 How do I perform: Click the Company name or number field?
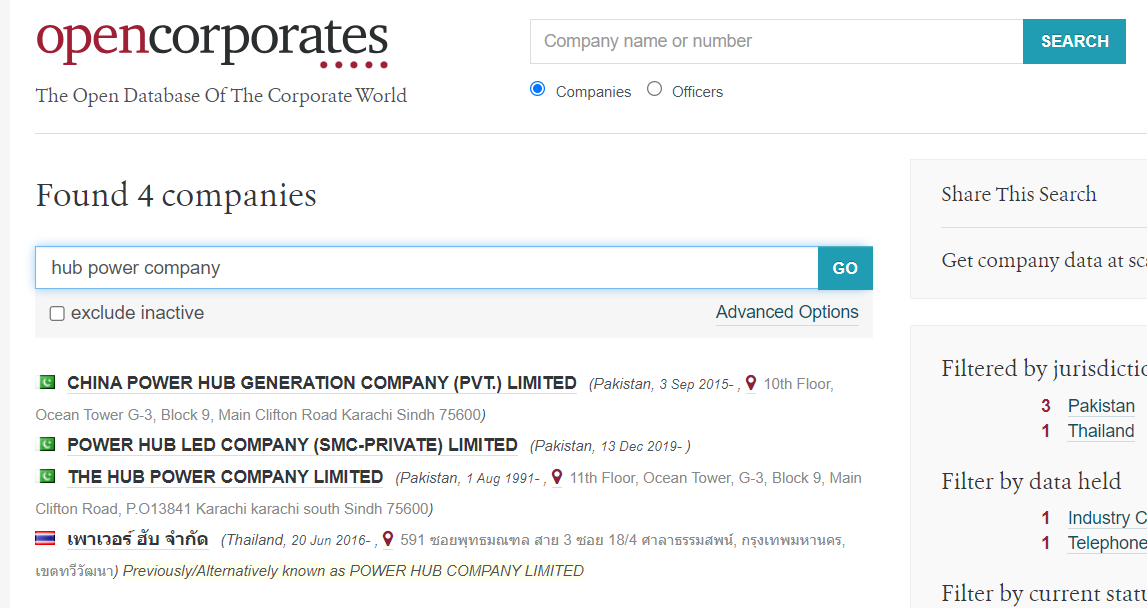pyautogui.click(x=776, y=41)
